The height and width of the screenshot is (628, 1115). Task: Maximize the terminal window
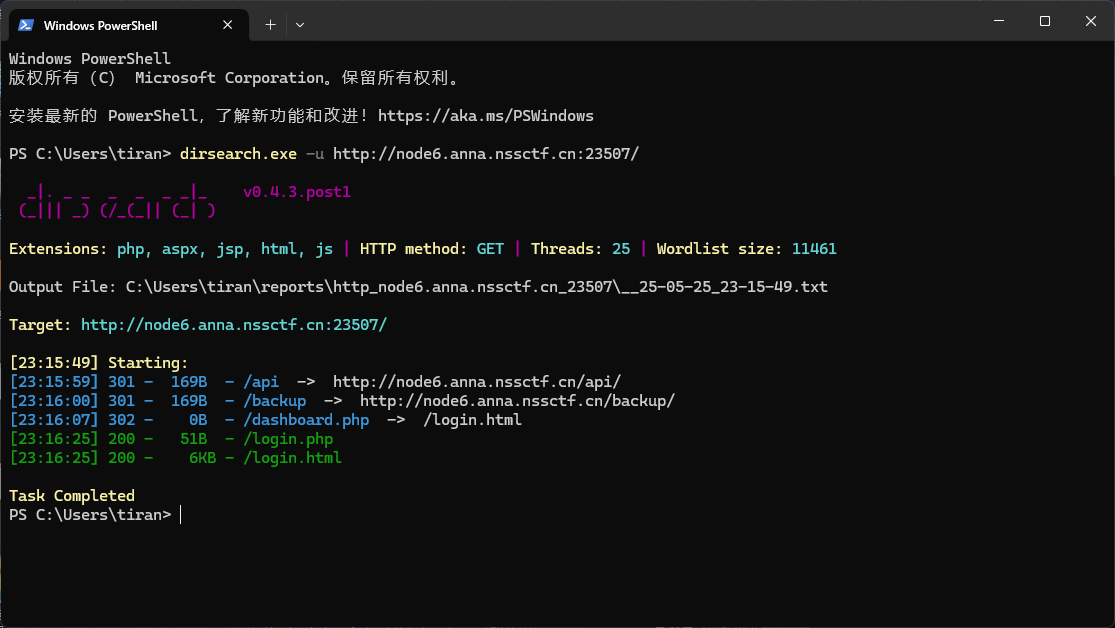pos(1045,22)
